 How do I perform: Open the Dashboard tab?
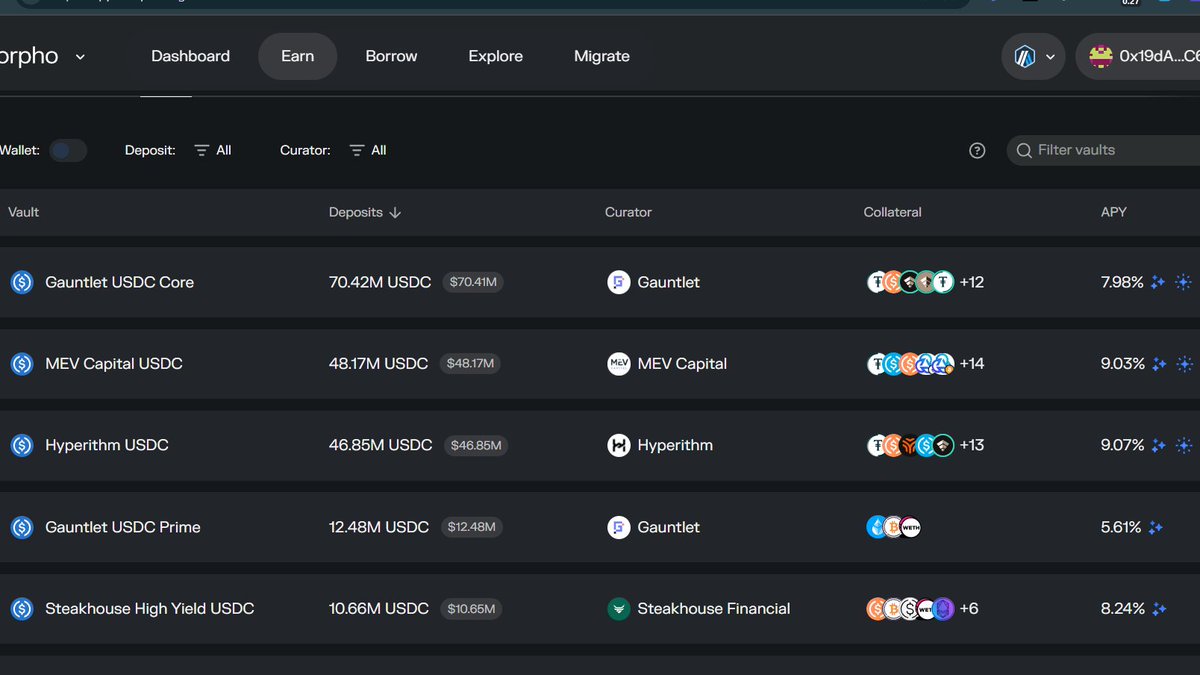[190, 56]
